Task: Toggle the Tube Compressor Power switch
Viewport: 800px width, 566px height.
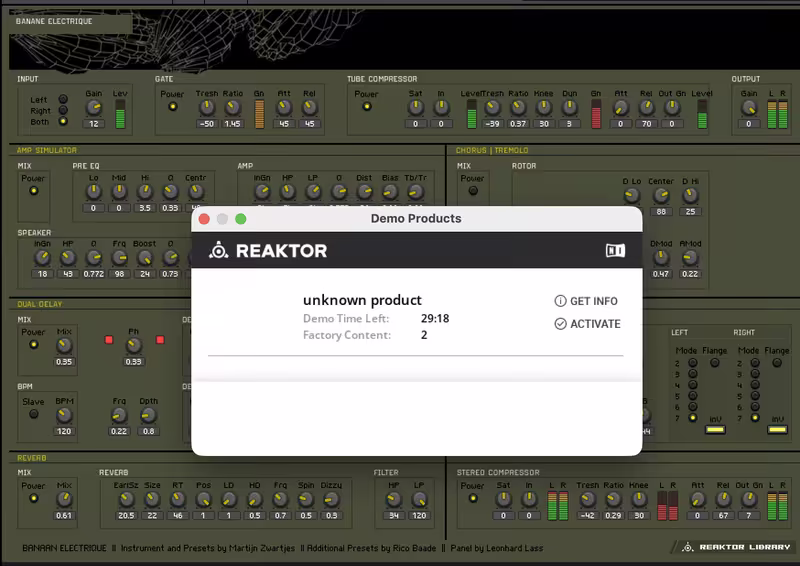Action: click(366, 107)
